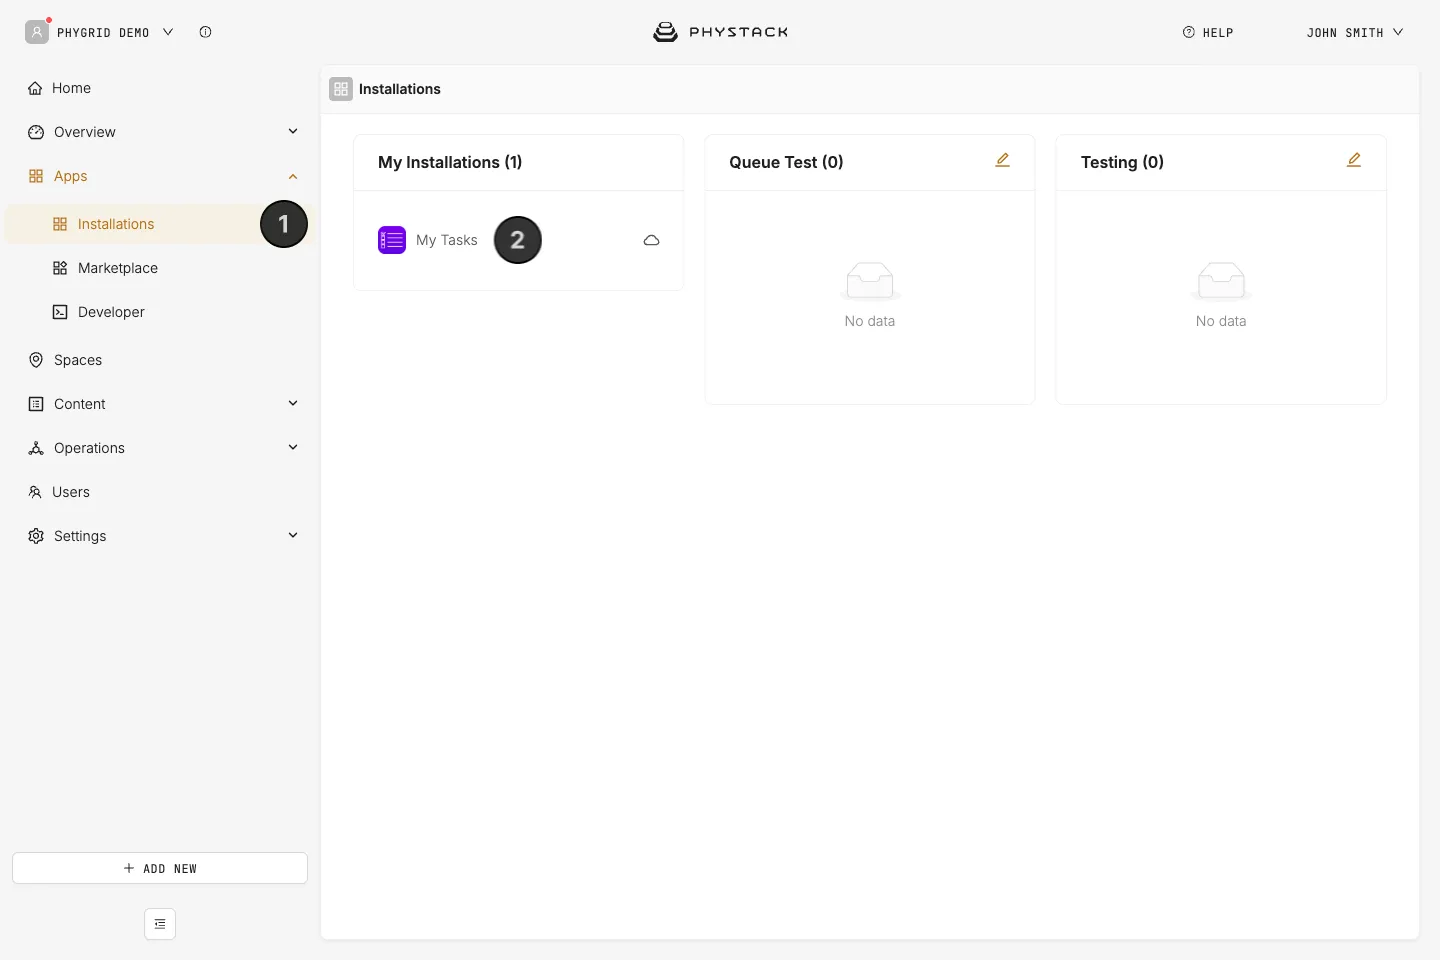Viewport: 1440px width, 960px height.
Task: Click the Overview gauge icon
Action: coord(36,132)
